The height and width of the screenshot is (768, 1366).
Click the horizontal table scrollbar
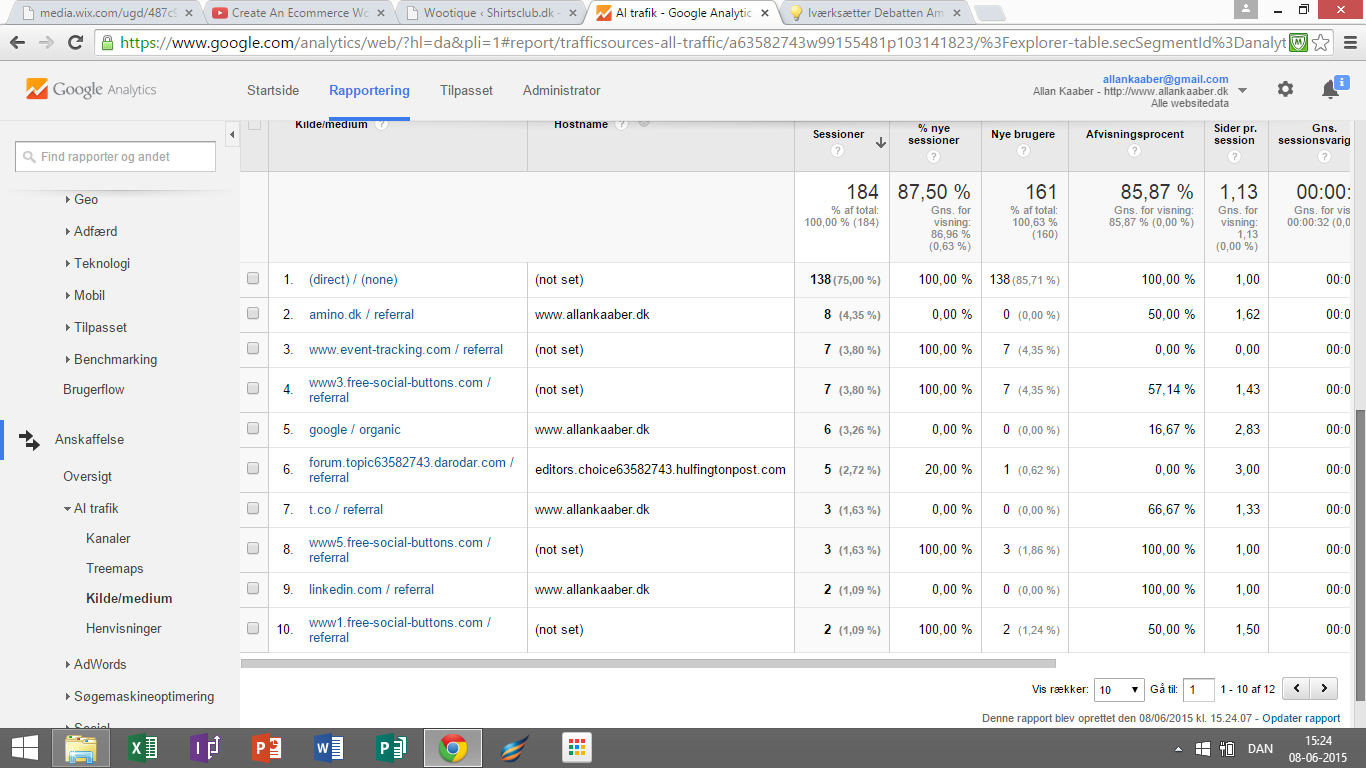648,663
